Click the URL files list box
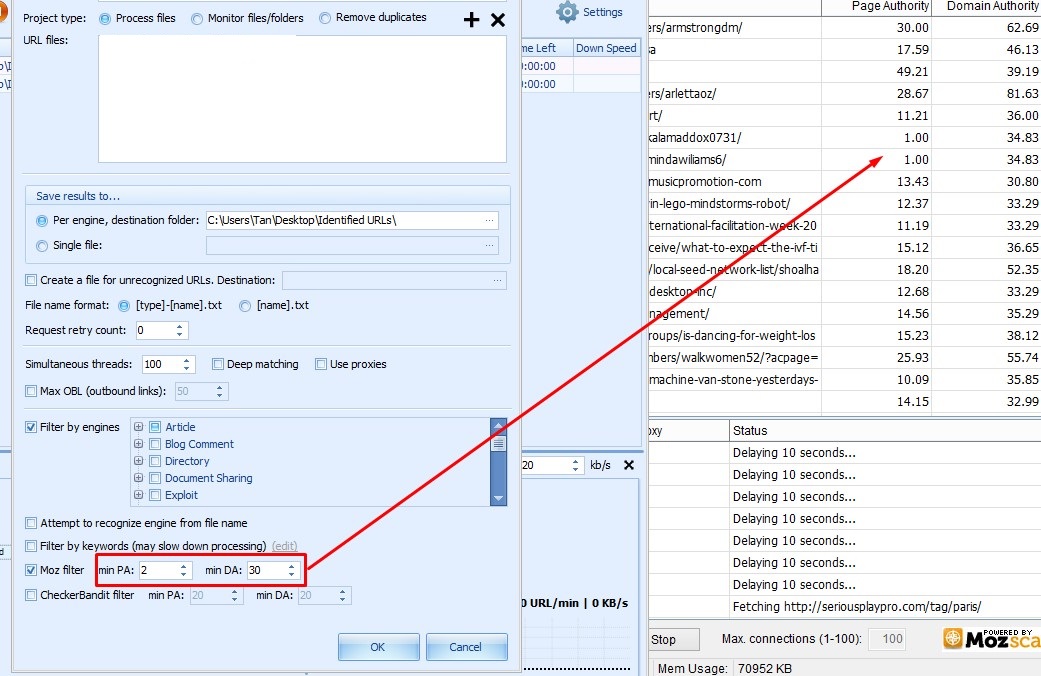1041x676 pixels. (x=302, y=99)
